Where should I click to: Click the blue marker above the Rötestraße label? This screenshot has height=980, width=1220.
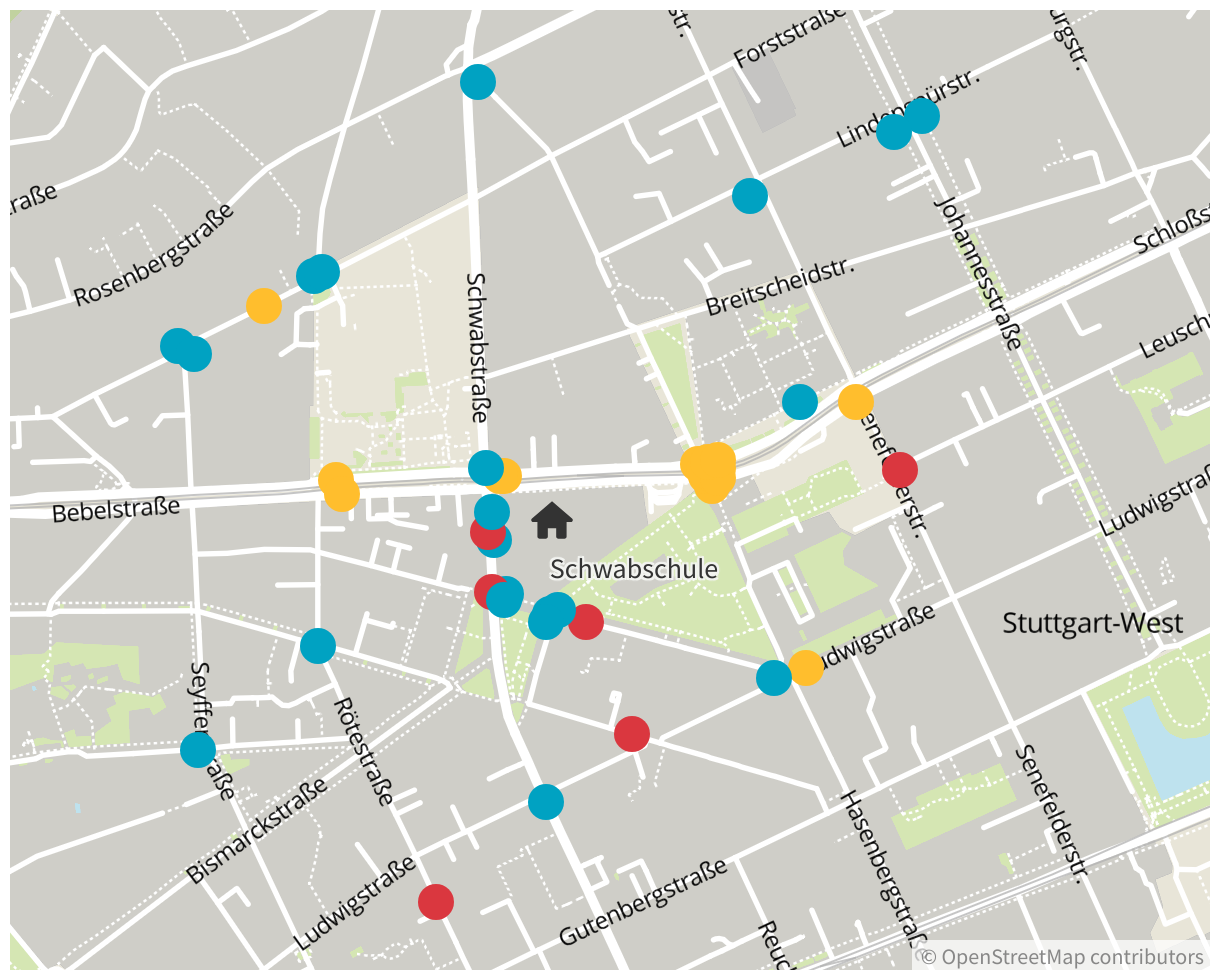point(317,645)
